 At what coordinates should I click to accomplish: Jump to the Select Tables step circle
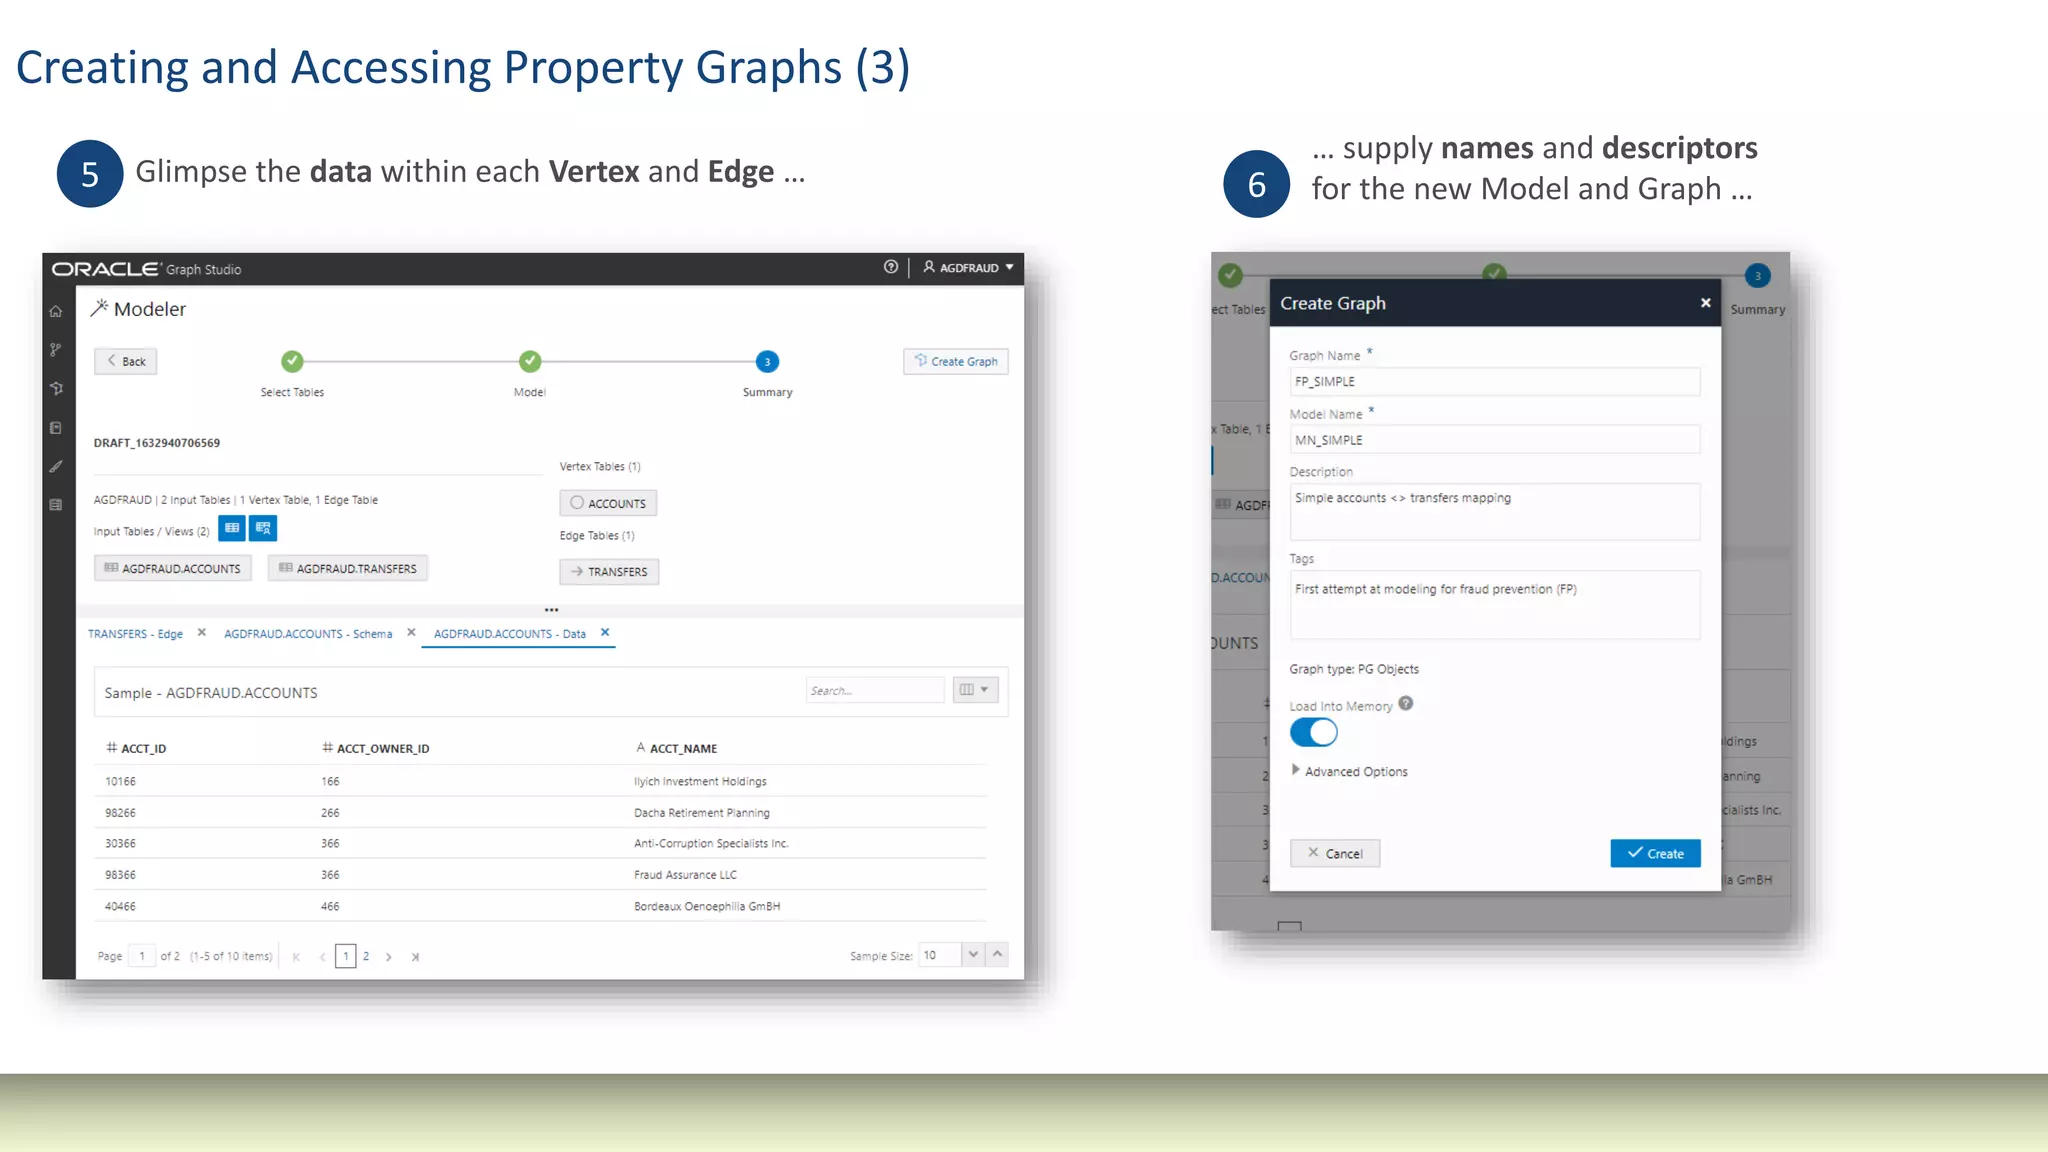(x=292, y=361)
